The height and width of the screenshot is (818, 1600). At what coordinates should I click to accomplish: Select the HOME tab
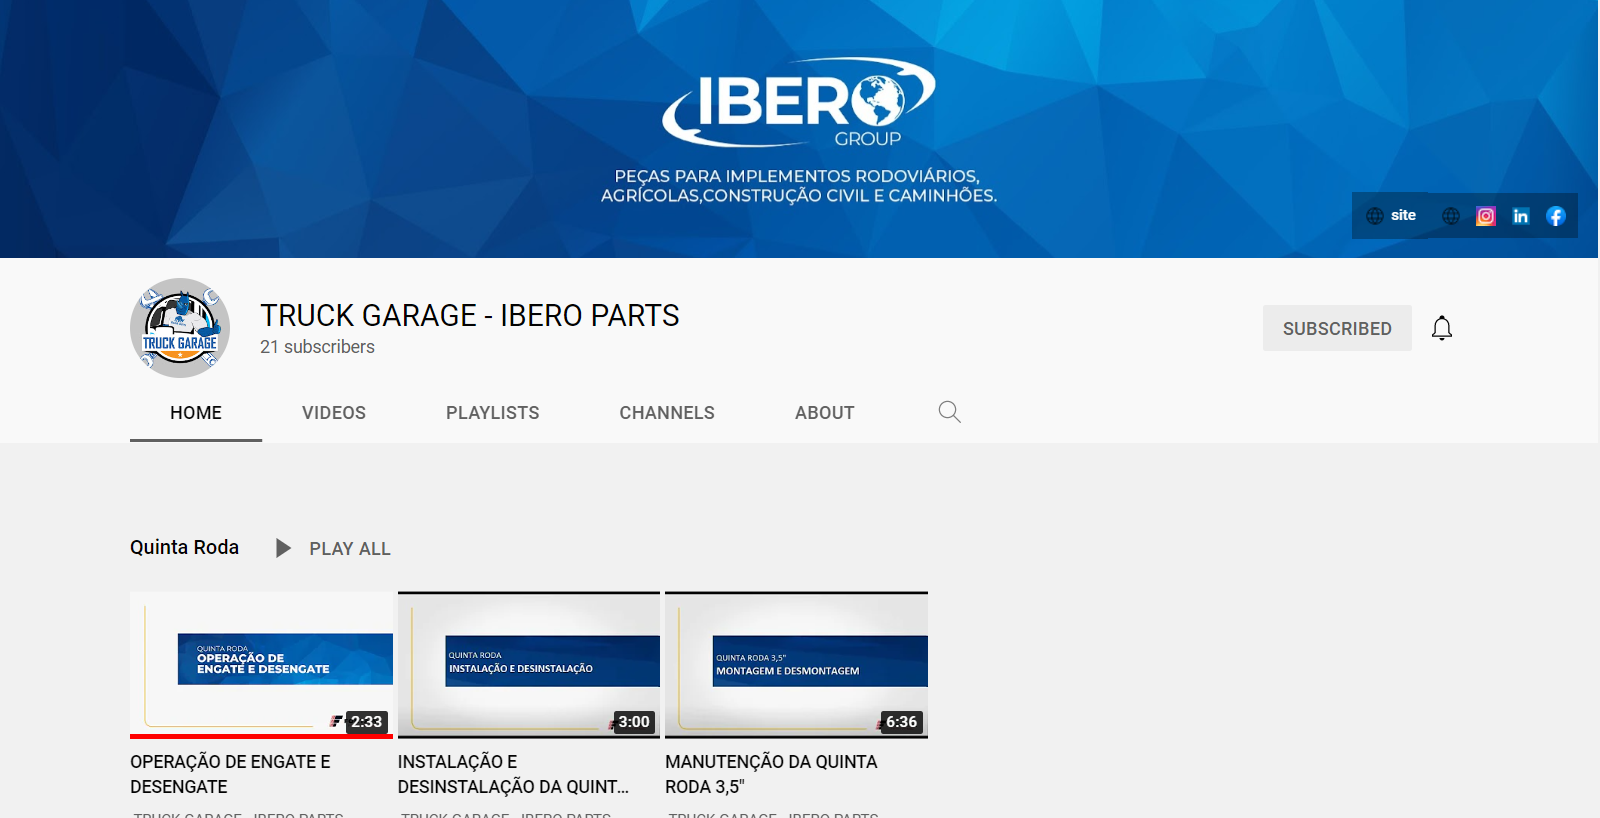(196, 413)
